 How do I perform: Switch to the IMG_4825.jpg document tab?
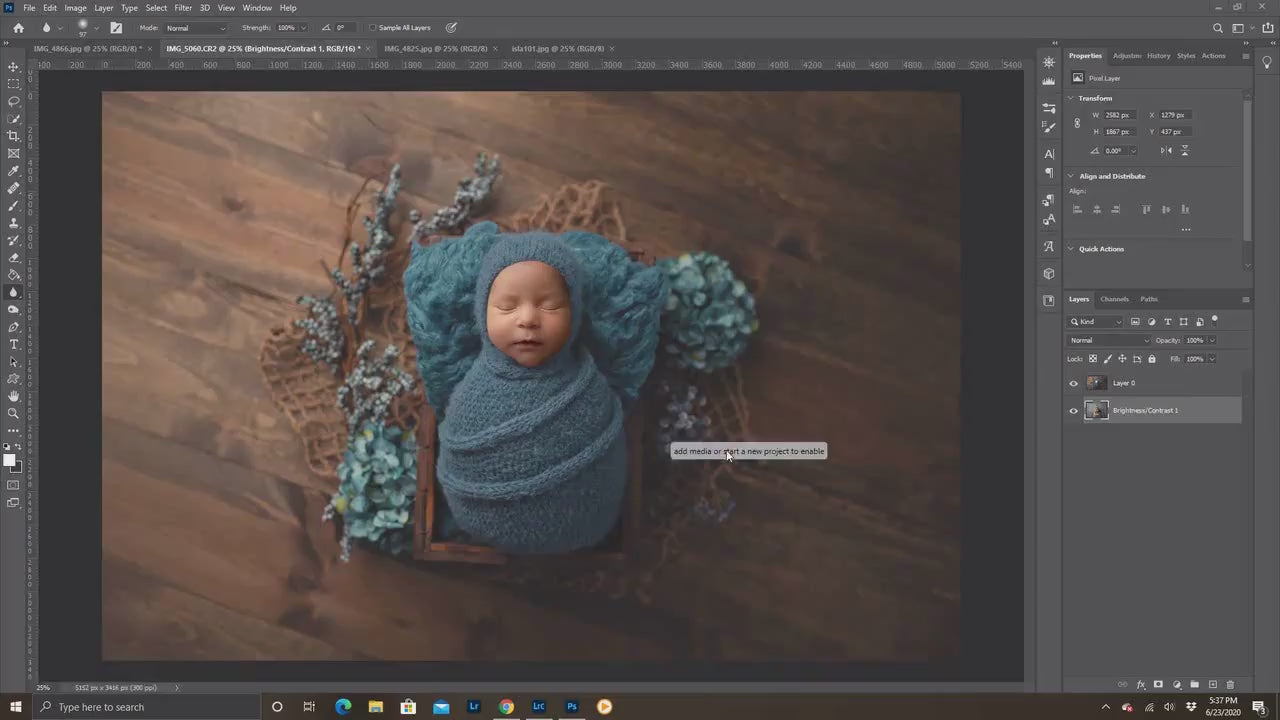435,48
